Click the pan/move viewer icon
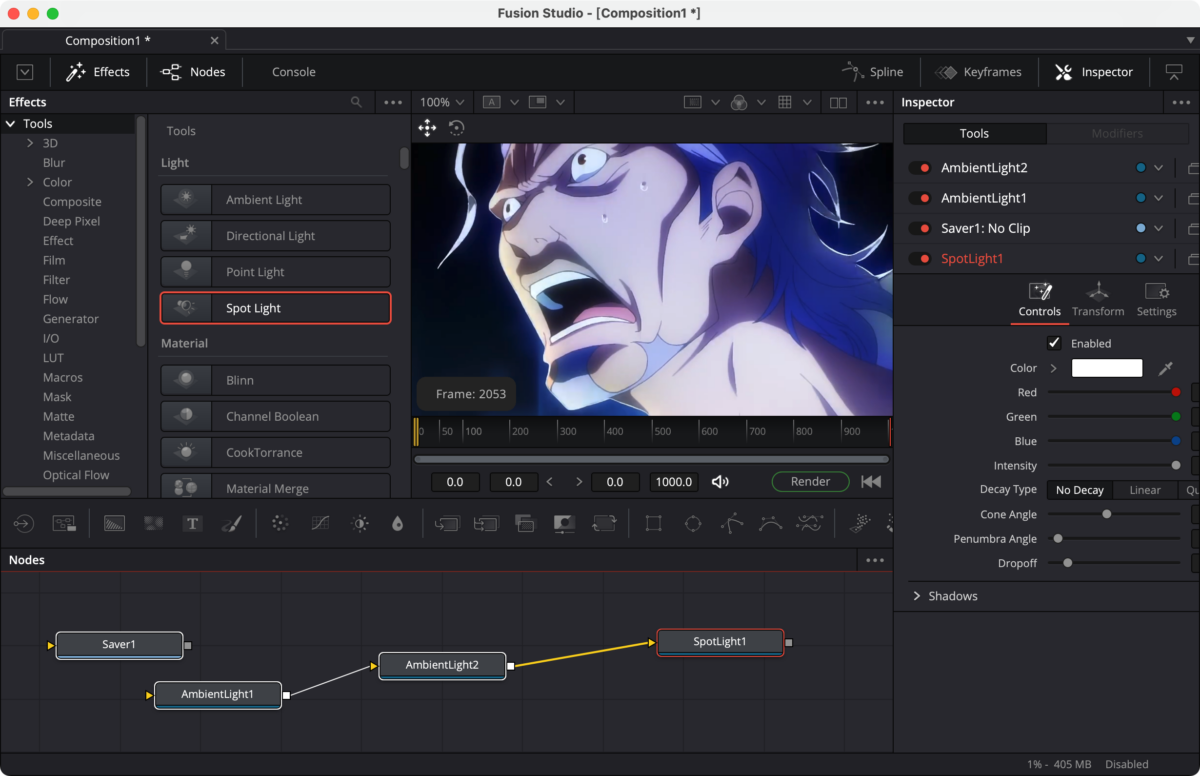Viewport: 1200px width, 776px height. coord(427,127)
